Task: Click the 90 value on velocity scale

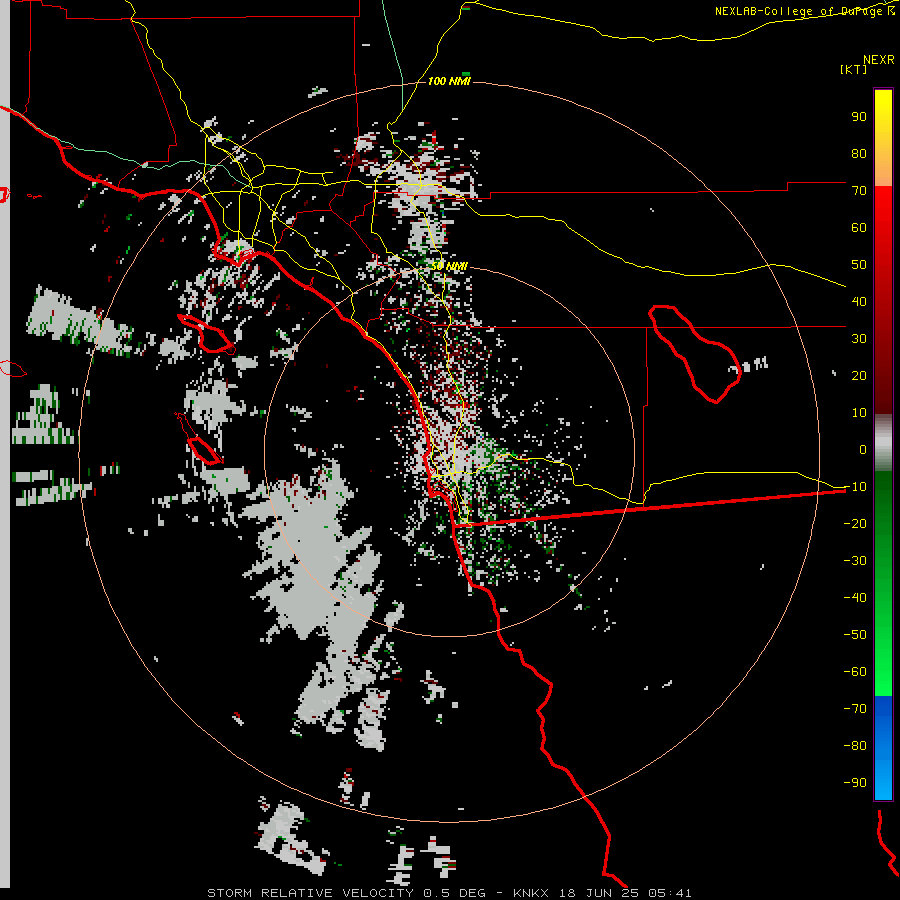Action: click(x=859, y=117)
